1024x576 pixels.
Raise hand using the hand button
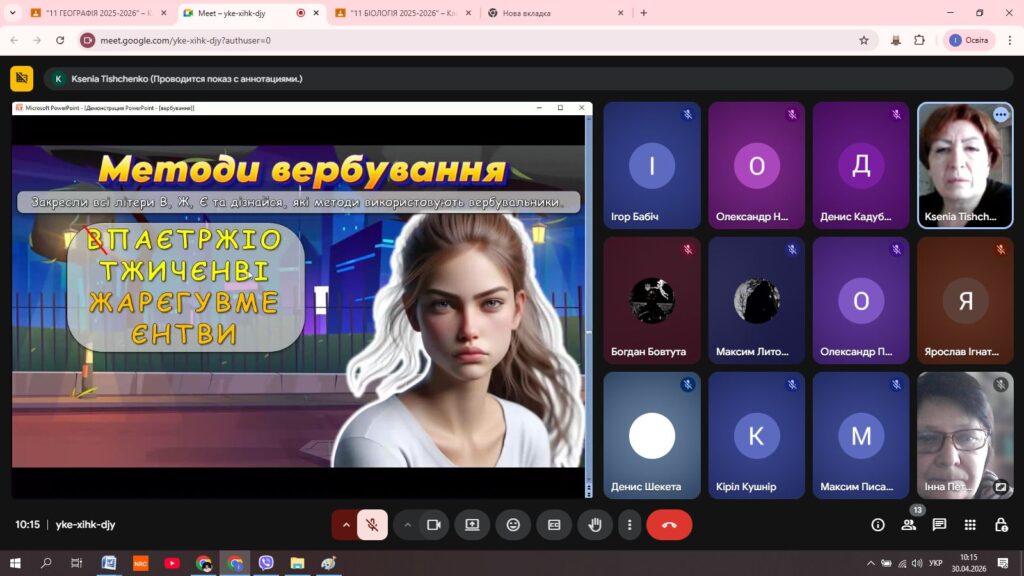[594, 524]
